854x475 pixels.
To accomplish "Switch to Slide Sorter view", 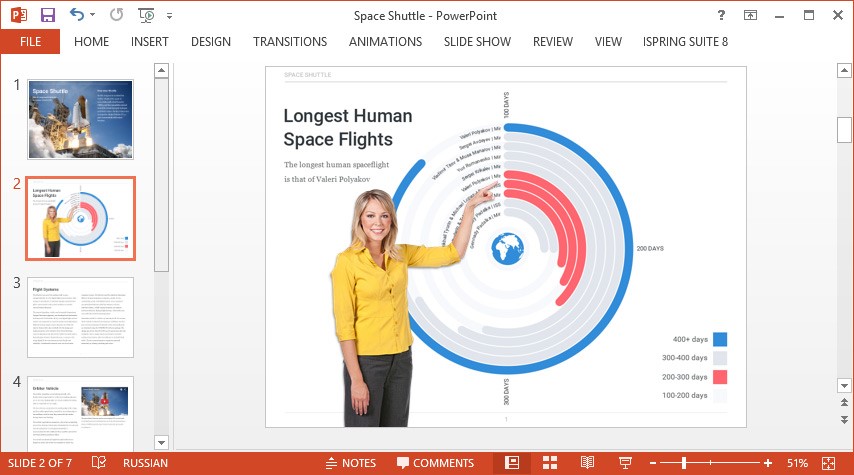I will click(550, 463).
